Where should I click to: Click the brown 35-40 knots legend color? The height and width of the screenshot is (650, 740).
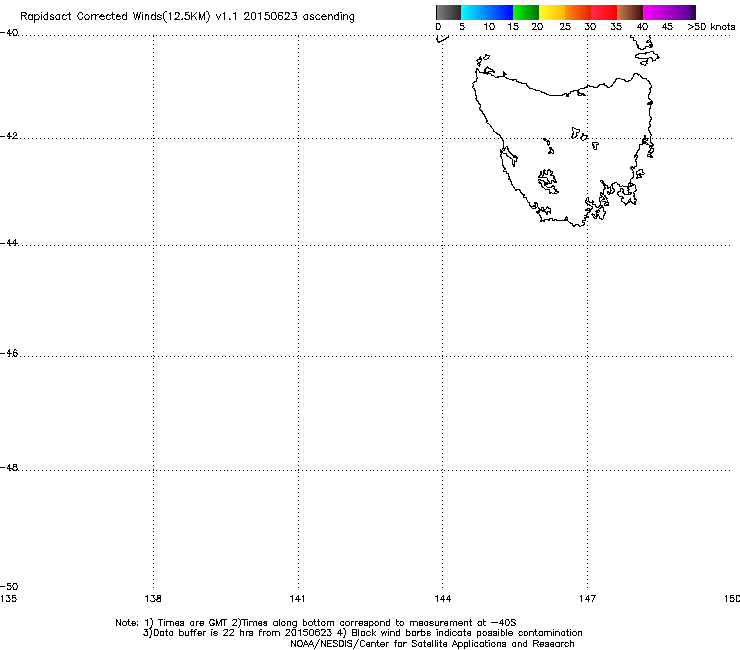630,12
